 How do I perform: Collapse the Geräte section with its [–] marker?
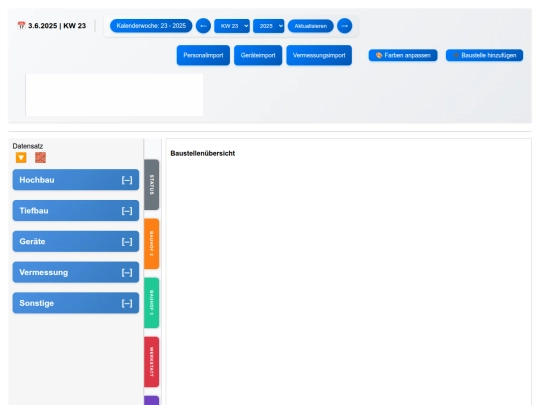[x=127, y=242]
